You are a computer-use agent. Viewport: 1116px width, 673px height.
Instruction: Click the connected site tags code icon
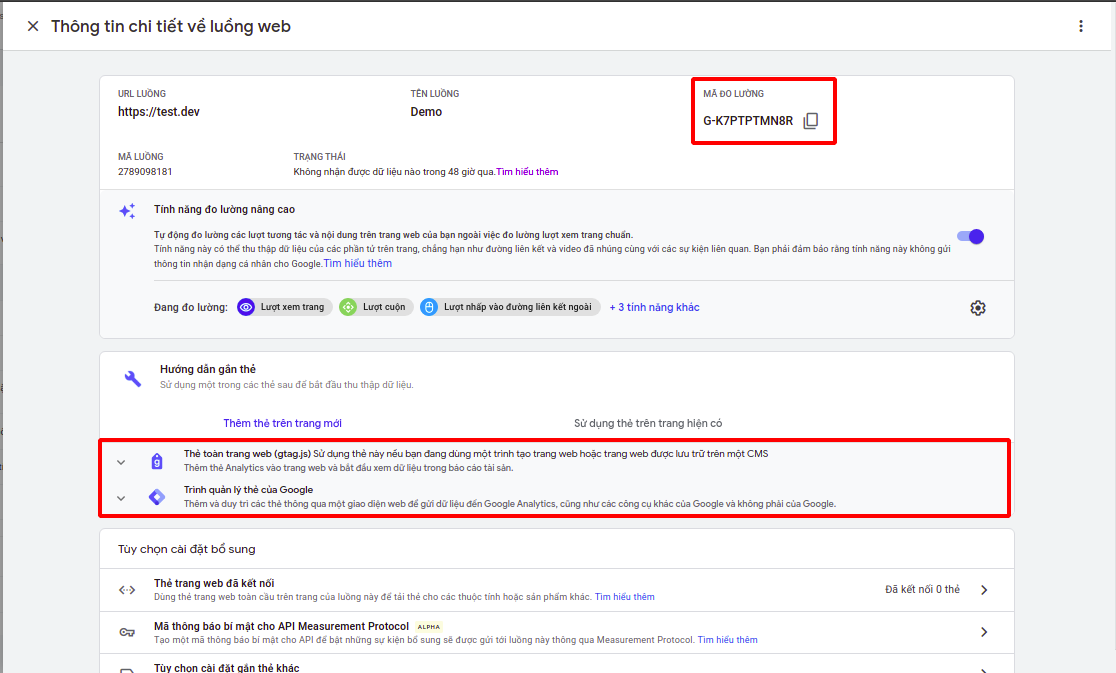(127, 590)
